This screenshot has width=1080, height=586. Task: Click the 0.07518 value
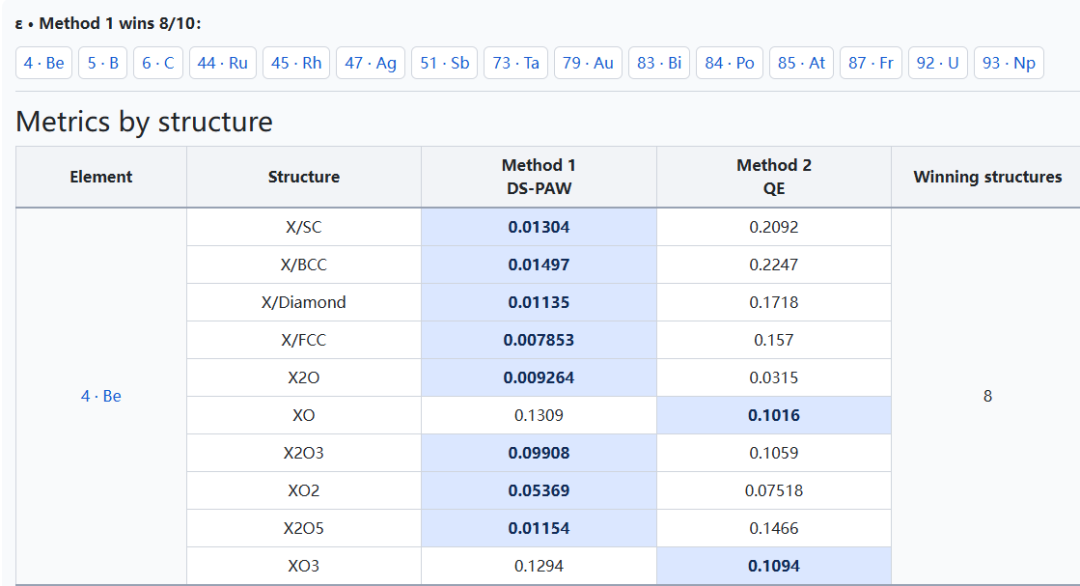[x=773, y=490]
